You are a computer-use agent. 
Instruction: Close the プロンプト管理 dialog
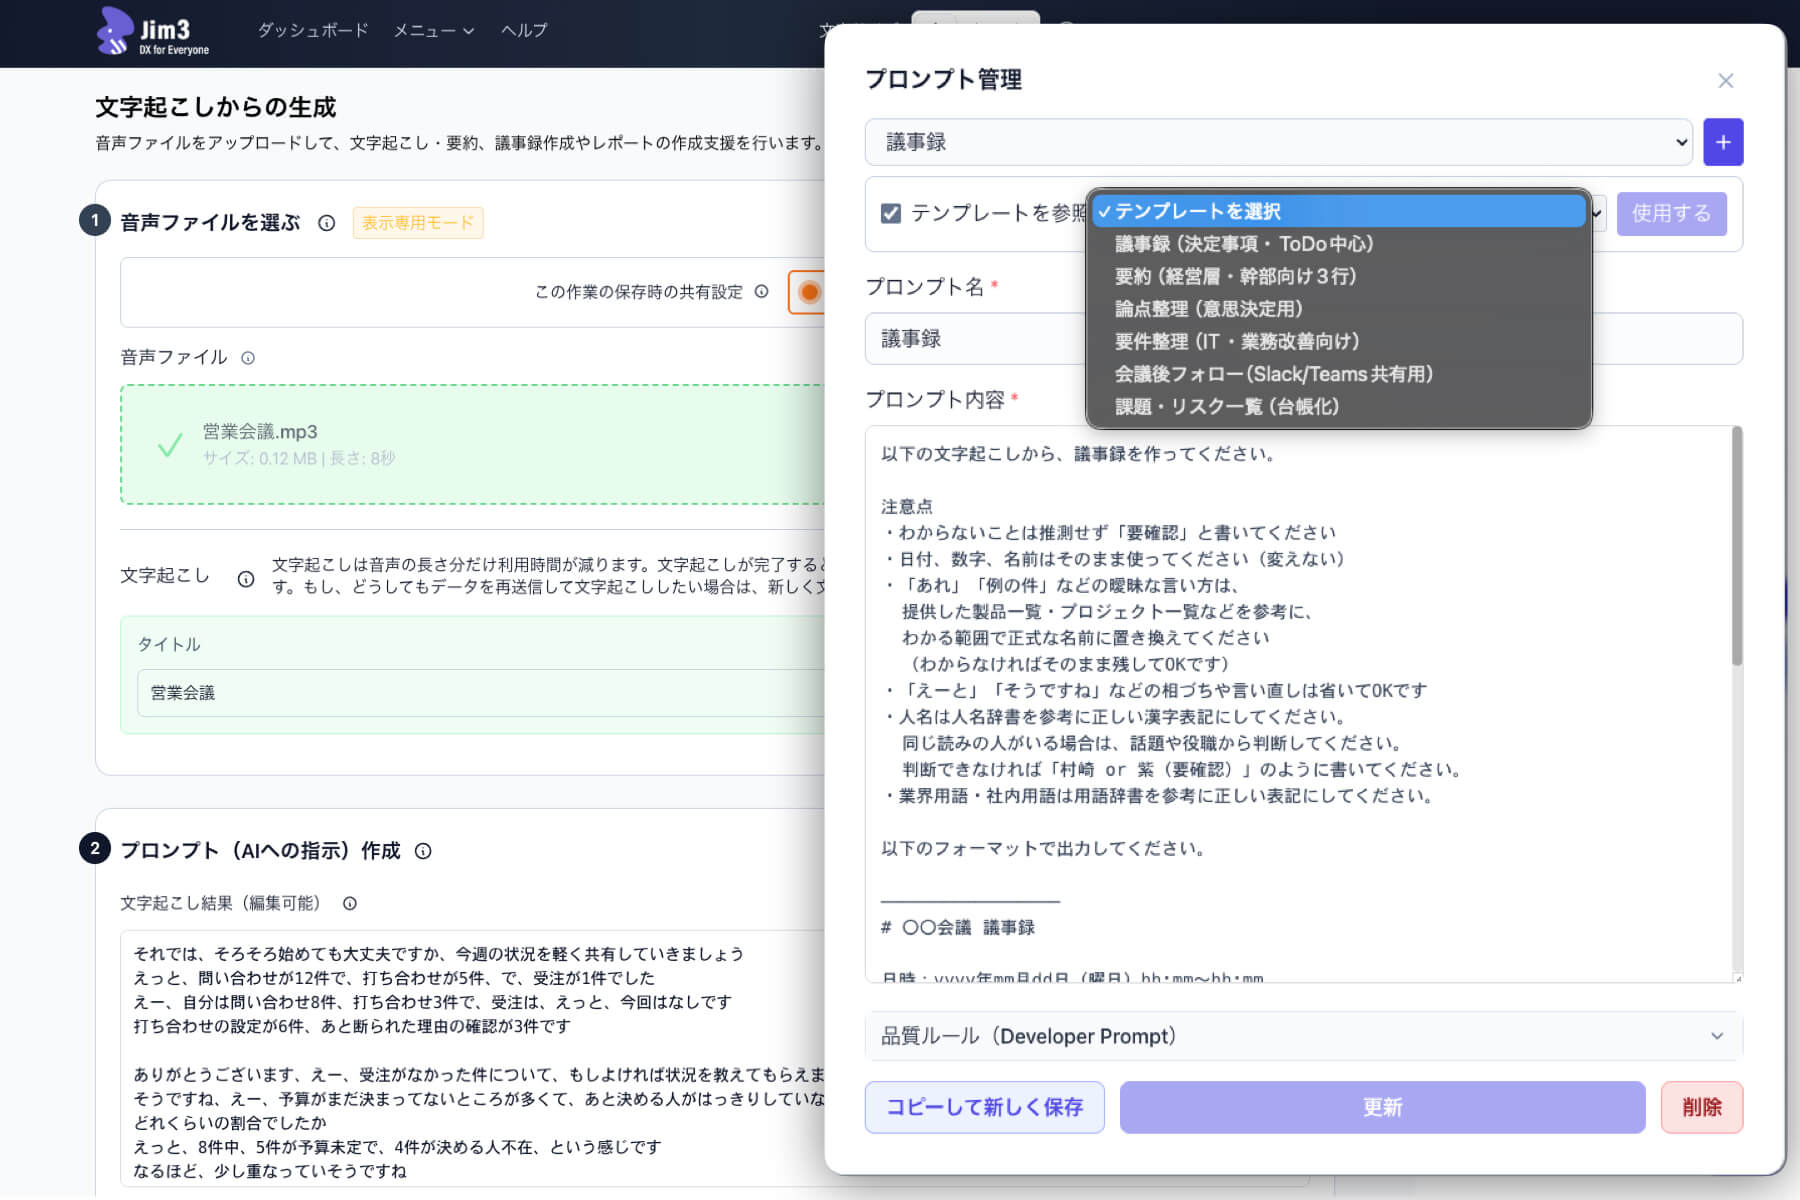[x=1725, y=80]
